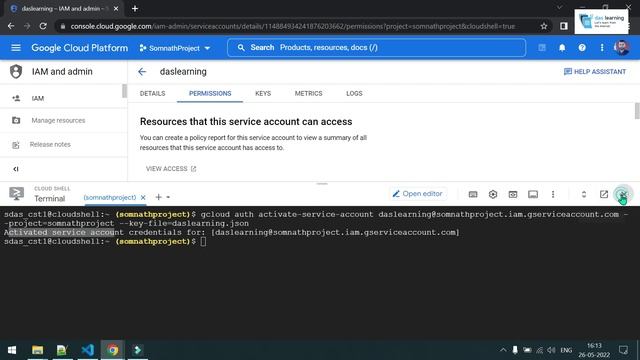The image size is (640, 360).
Task: Click the Cloud Shell maximize/restore arrows icon
Action: point(584,194)
